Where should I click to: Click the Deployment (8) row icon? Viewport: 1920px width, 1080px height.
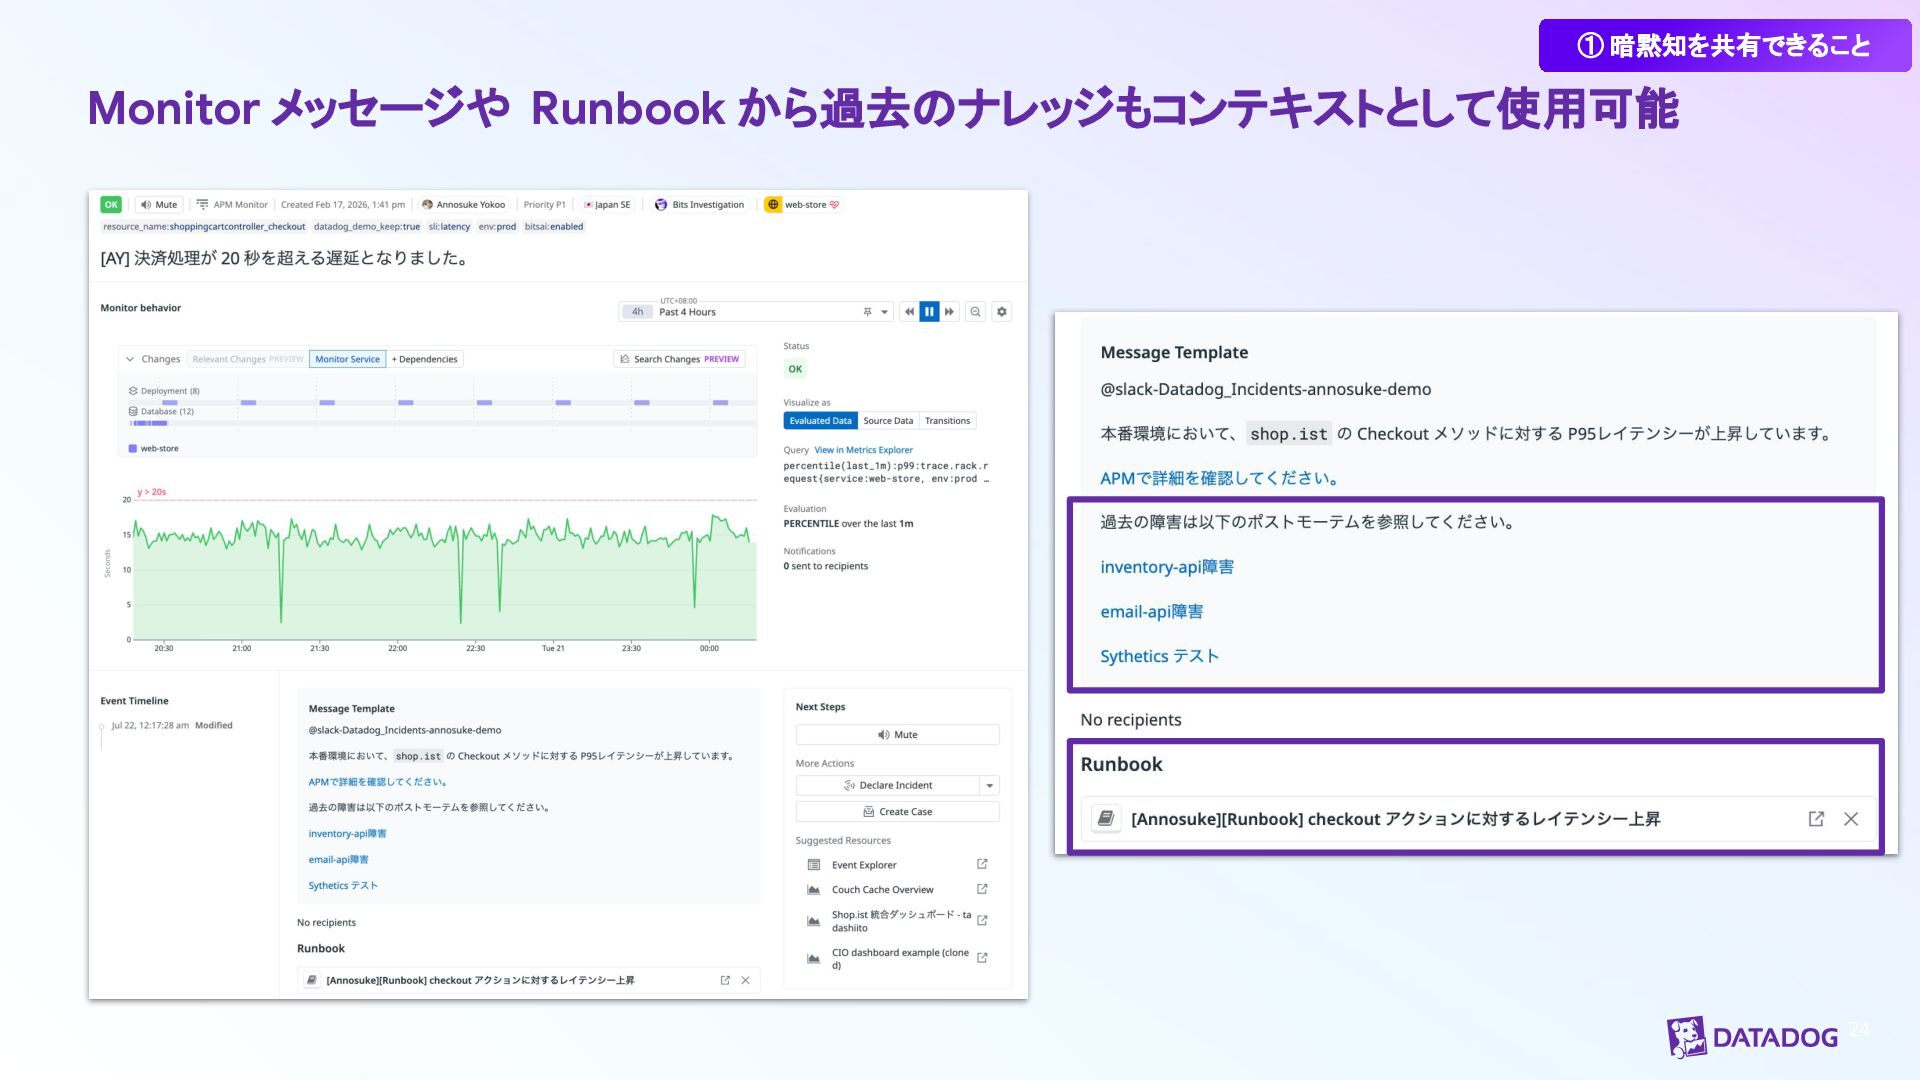coord(133,391)
